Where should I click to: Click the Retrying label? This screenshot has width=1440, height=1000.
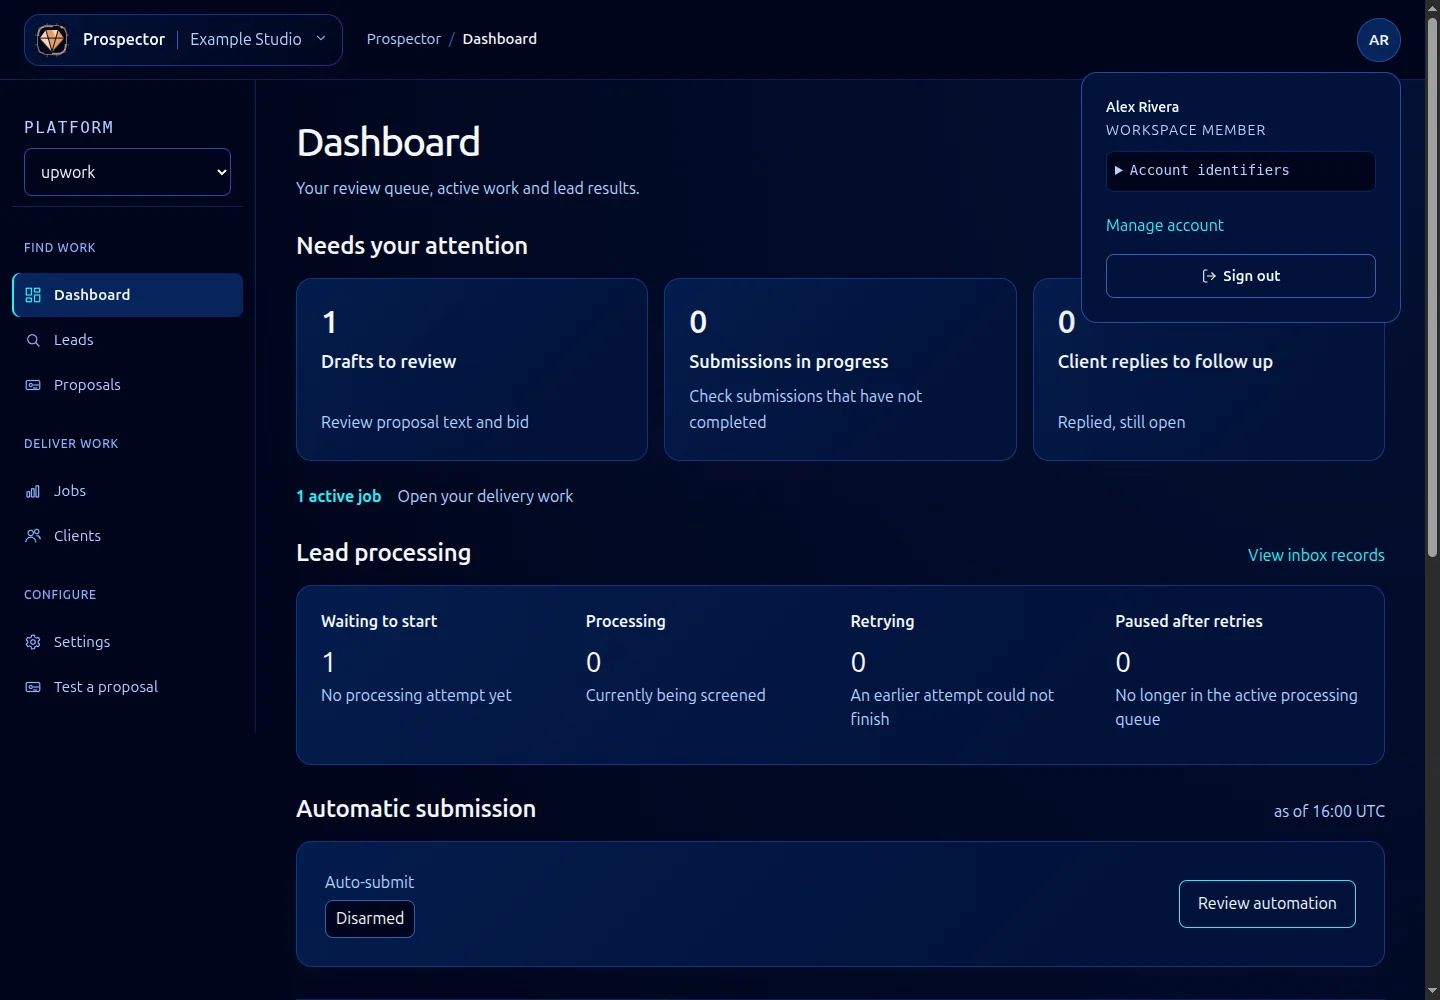click(x=882, y=621)
